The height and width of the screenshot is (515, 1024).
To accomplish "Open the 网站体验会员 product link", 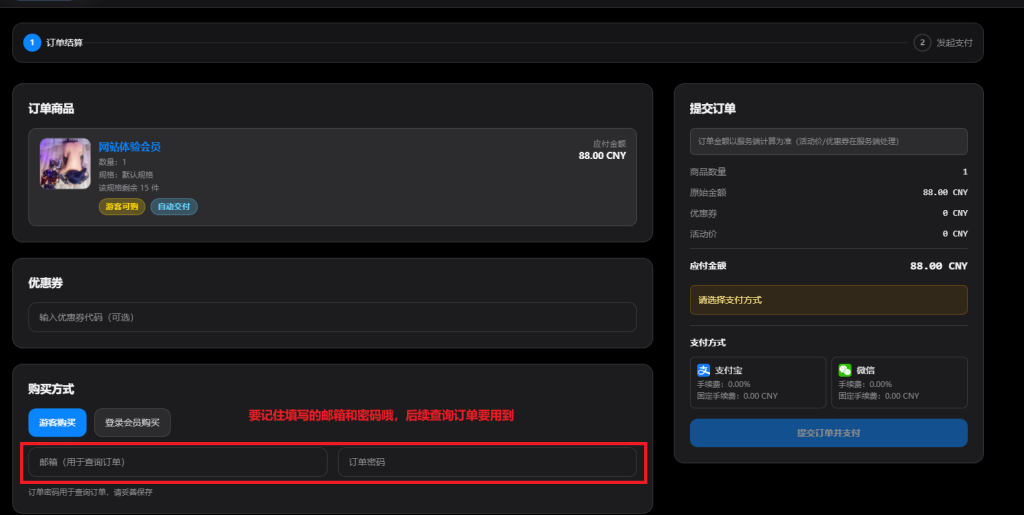I will click(x=129, y=147).
